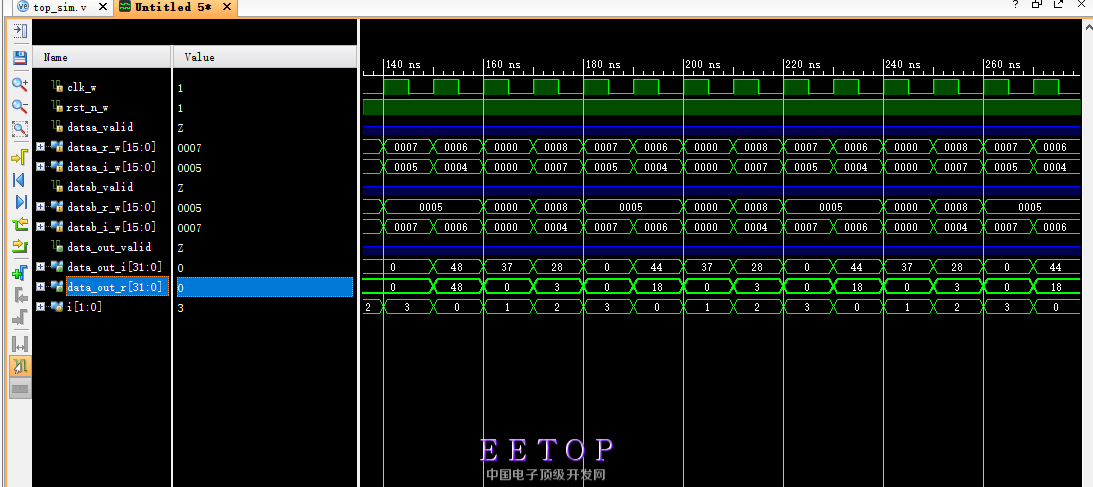
Task: Click the 200 ns time ruler label
Action: click(x=703, y=64)
